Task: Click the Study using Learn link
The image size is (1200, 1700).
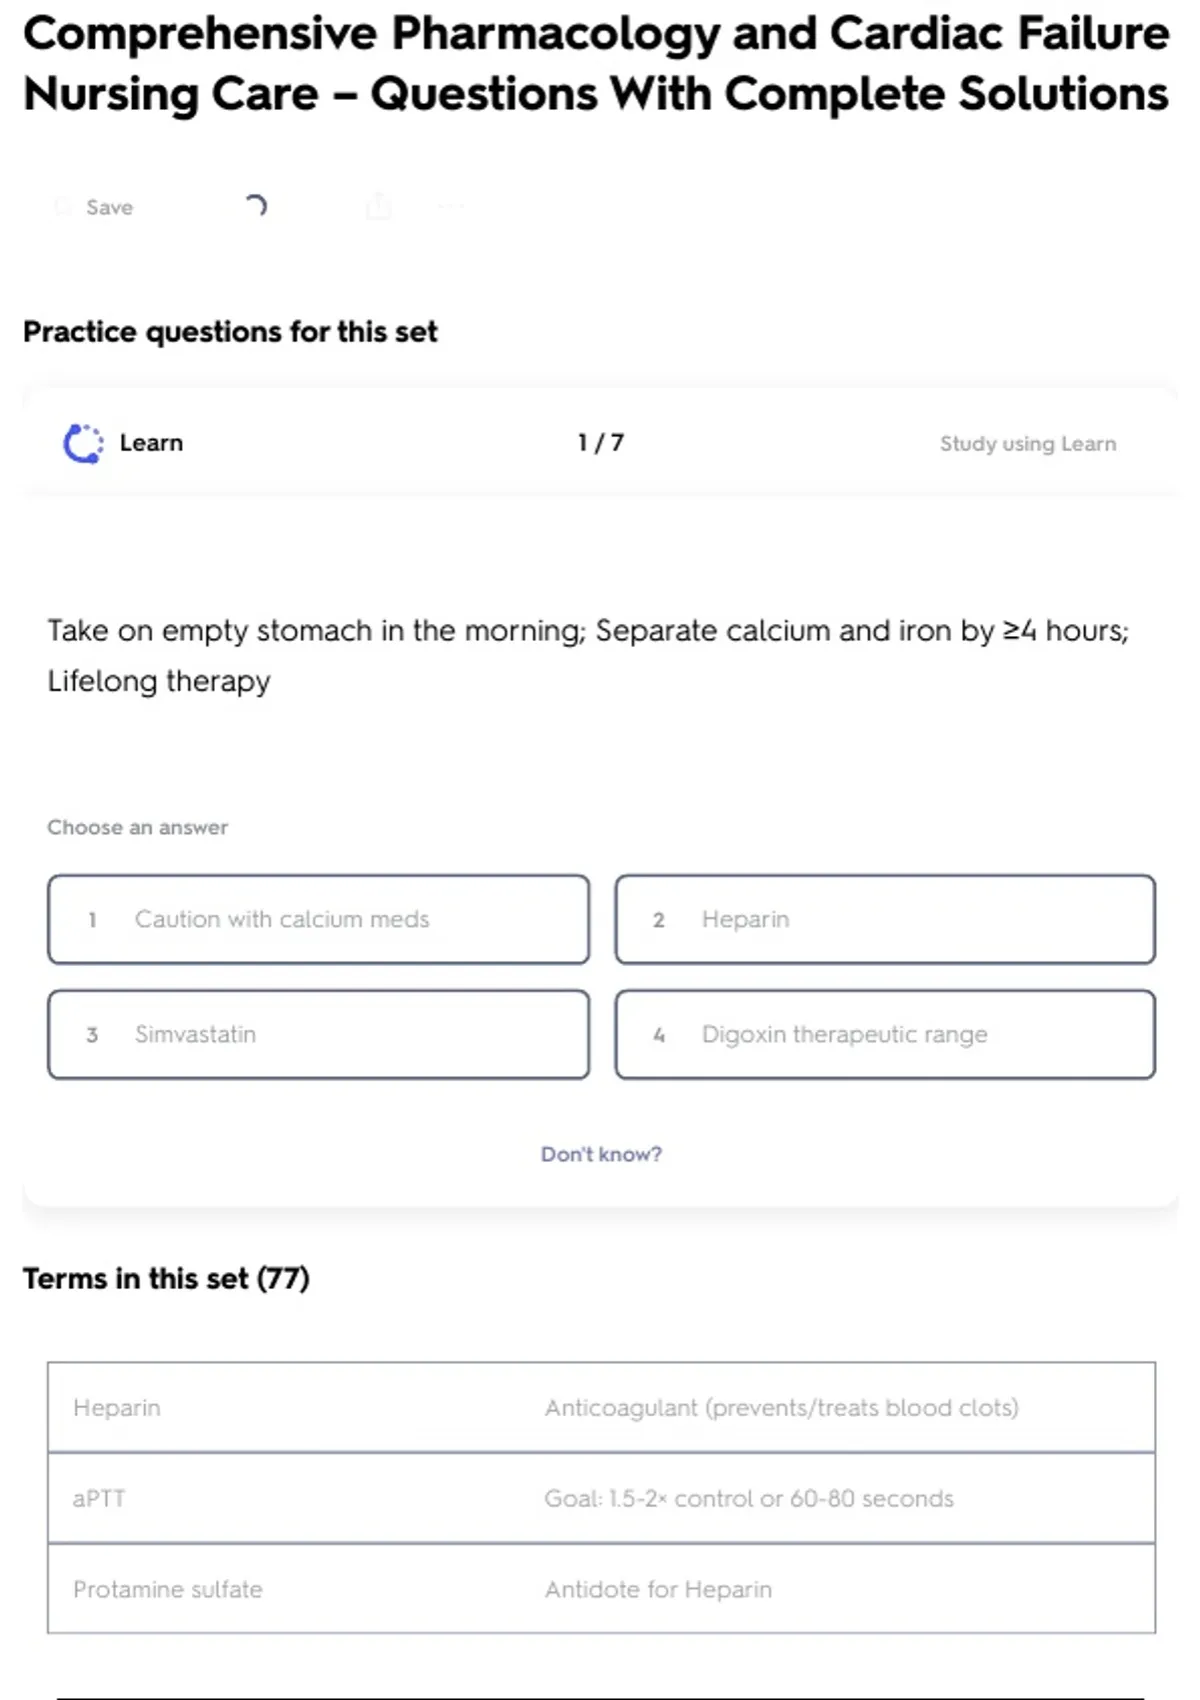Action: coord(1027,443)
